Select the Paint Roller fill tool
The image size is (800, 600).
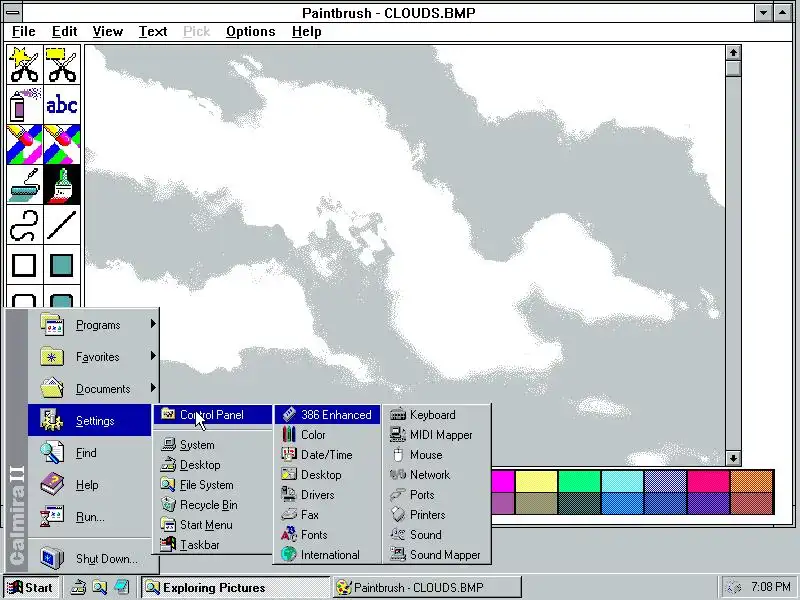(24, 184)
